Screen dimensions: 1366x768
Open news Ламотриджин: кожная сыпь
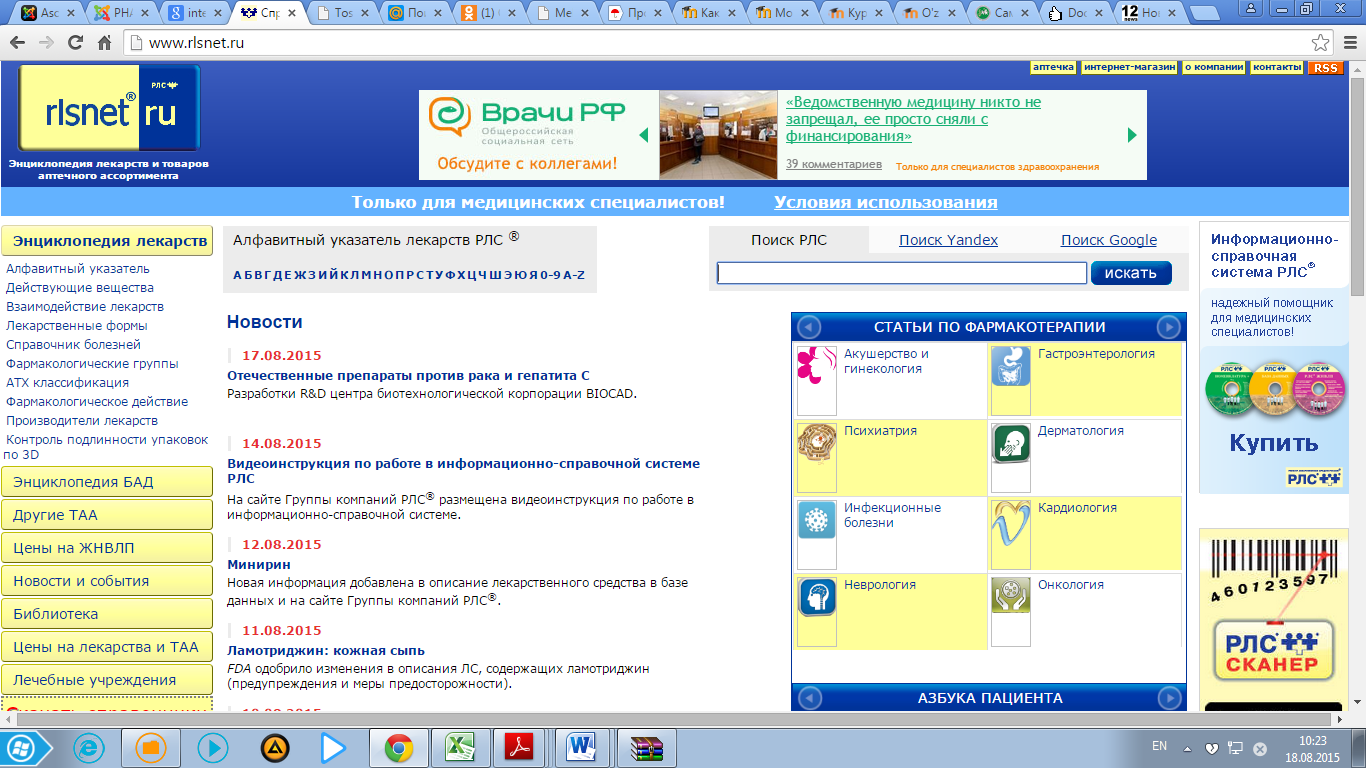(x=326, y=651)
